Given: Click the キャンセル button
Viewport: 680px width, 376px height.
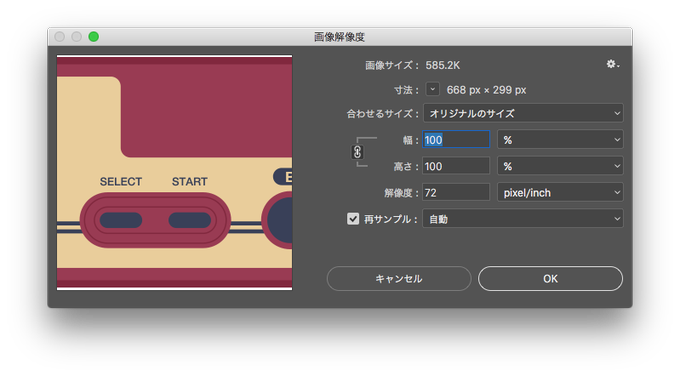Looking at the screenshot, I should click(399, 278).
